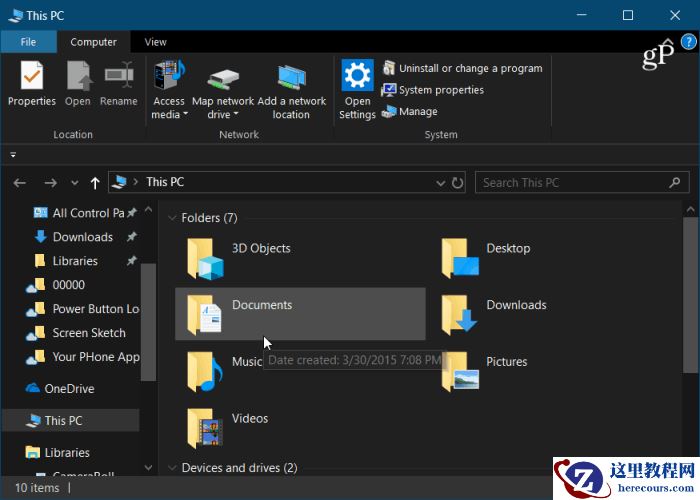Expand the address bar history dropdown

[x=441, y=183]
